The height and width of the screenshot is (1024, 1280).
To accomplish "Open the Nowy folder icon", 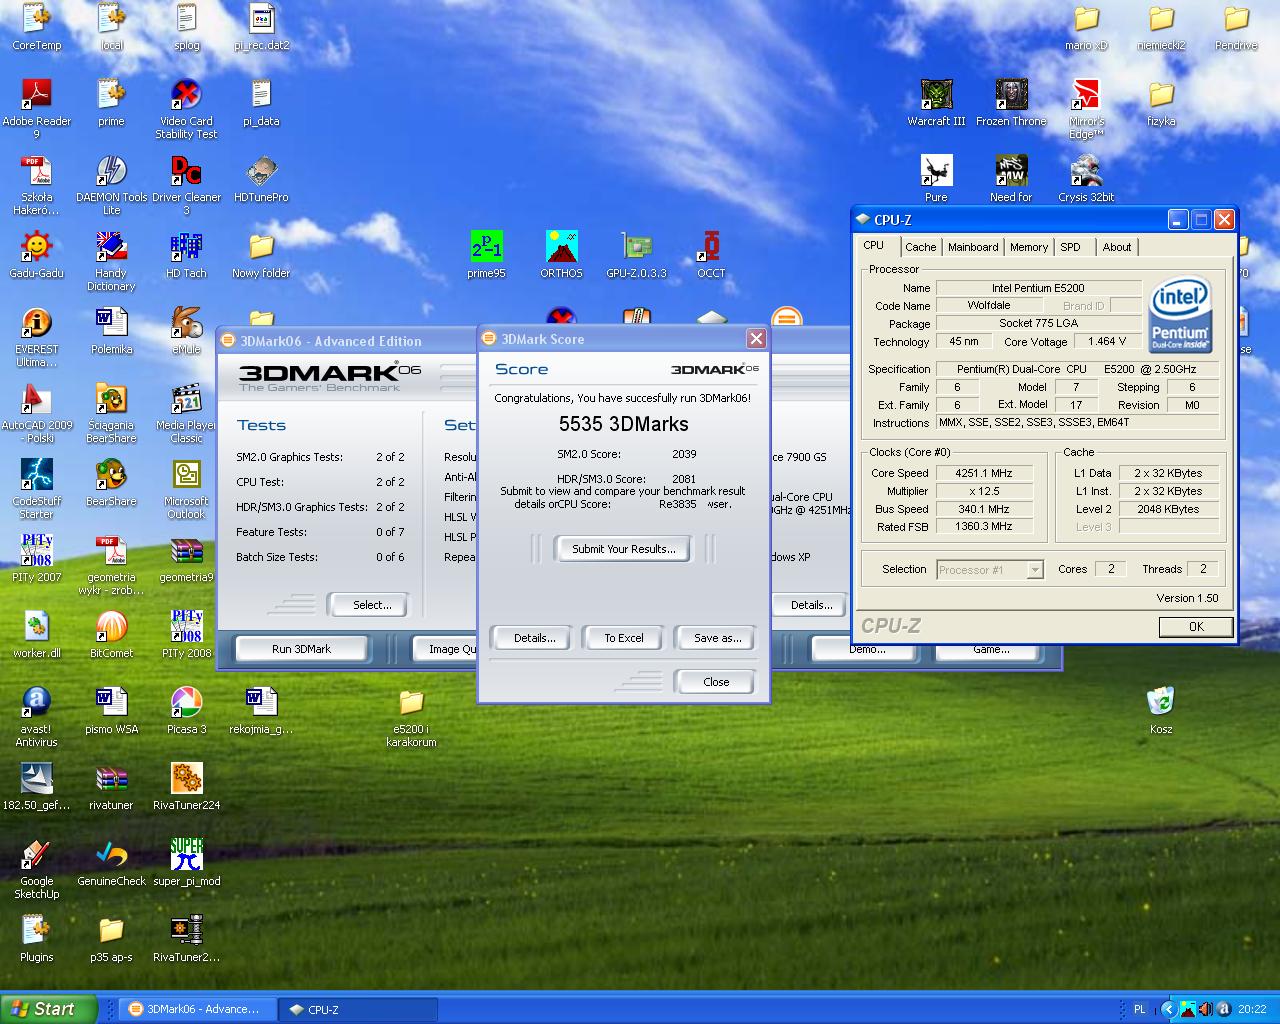I will tap(261, 254).
